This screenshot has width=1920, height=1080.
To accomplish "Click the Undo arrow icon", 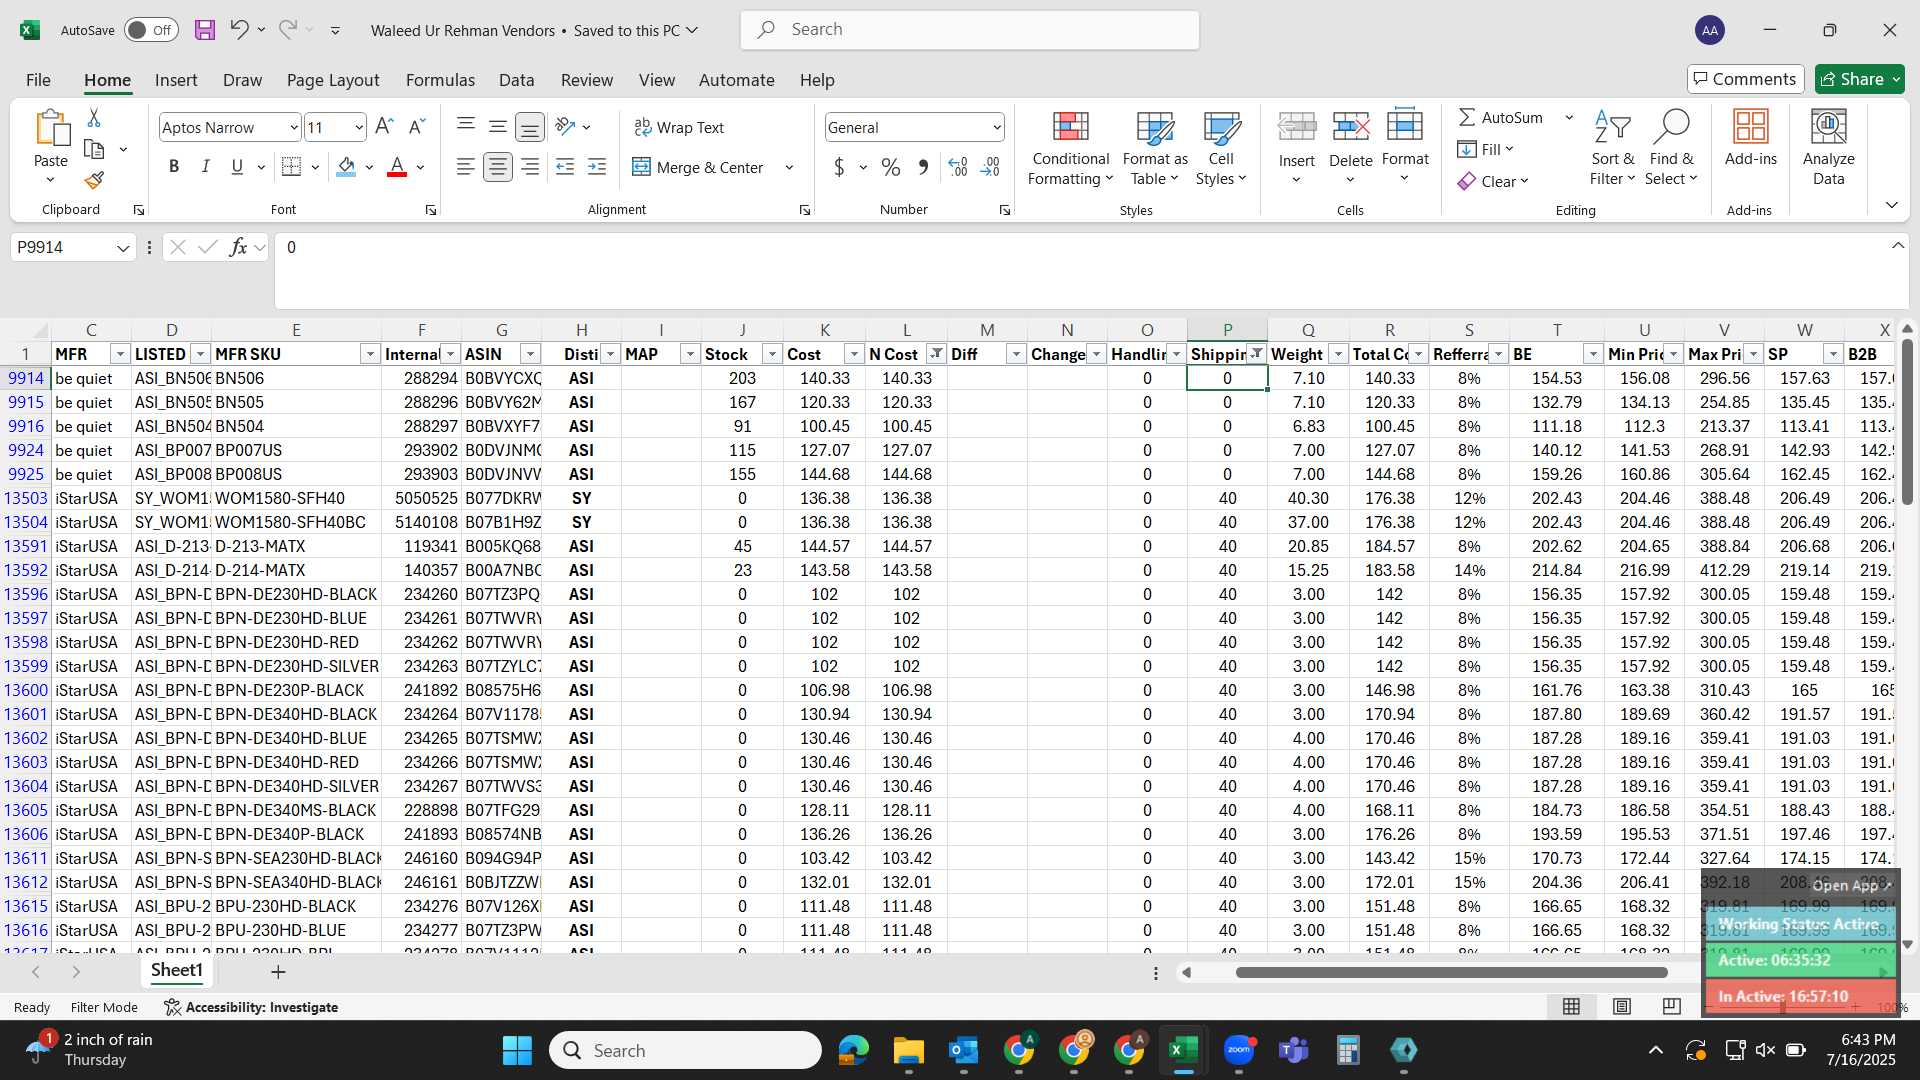I will [x=239, y=29].
